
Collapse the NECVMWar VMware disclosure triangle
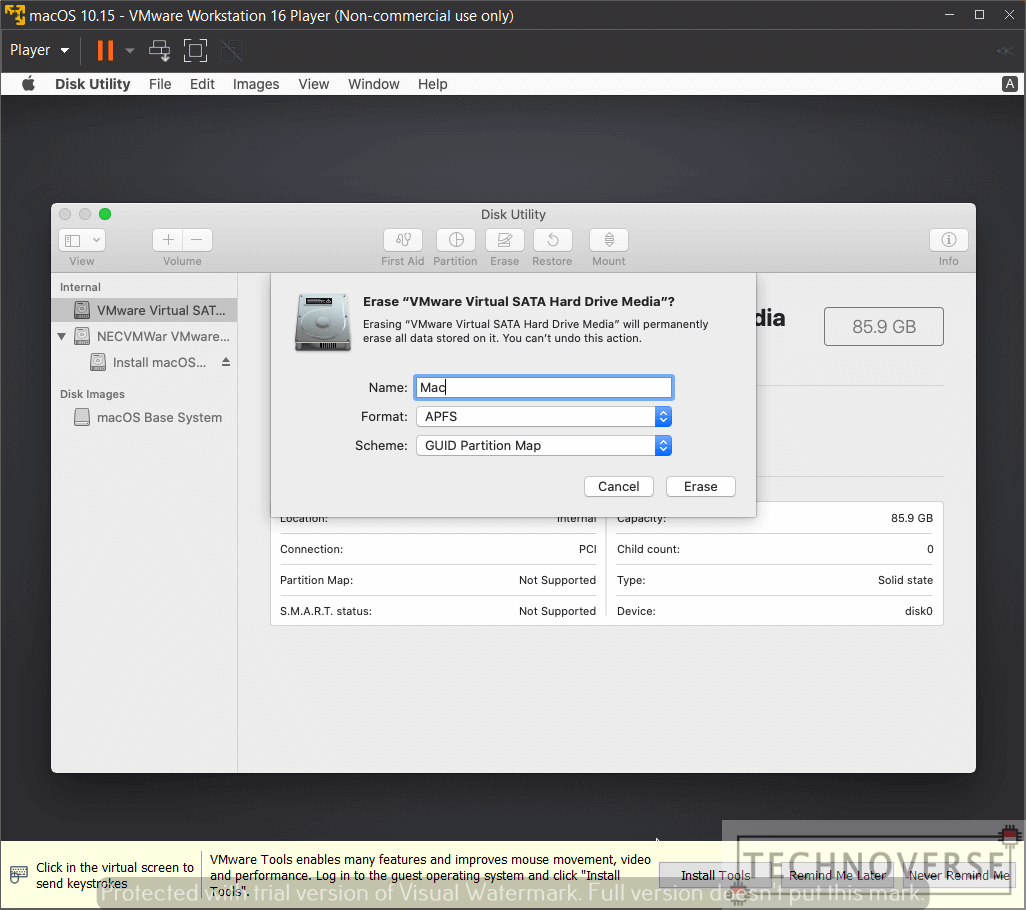62,336
